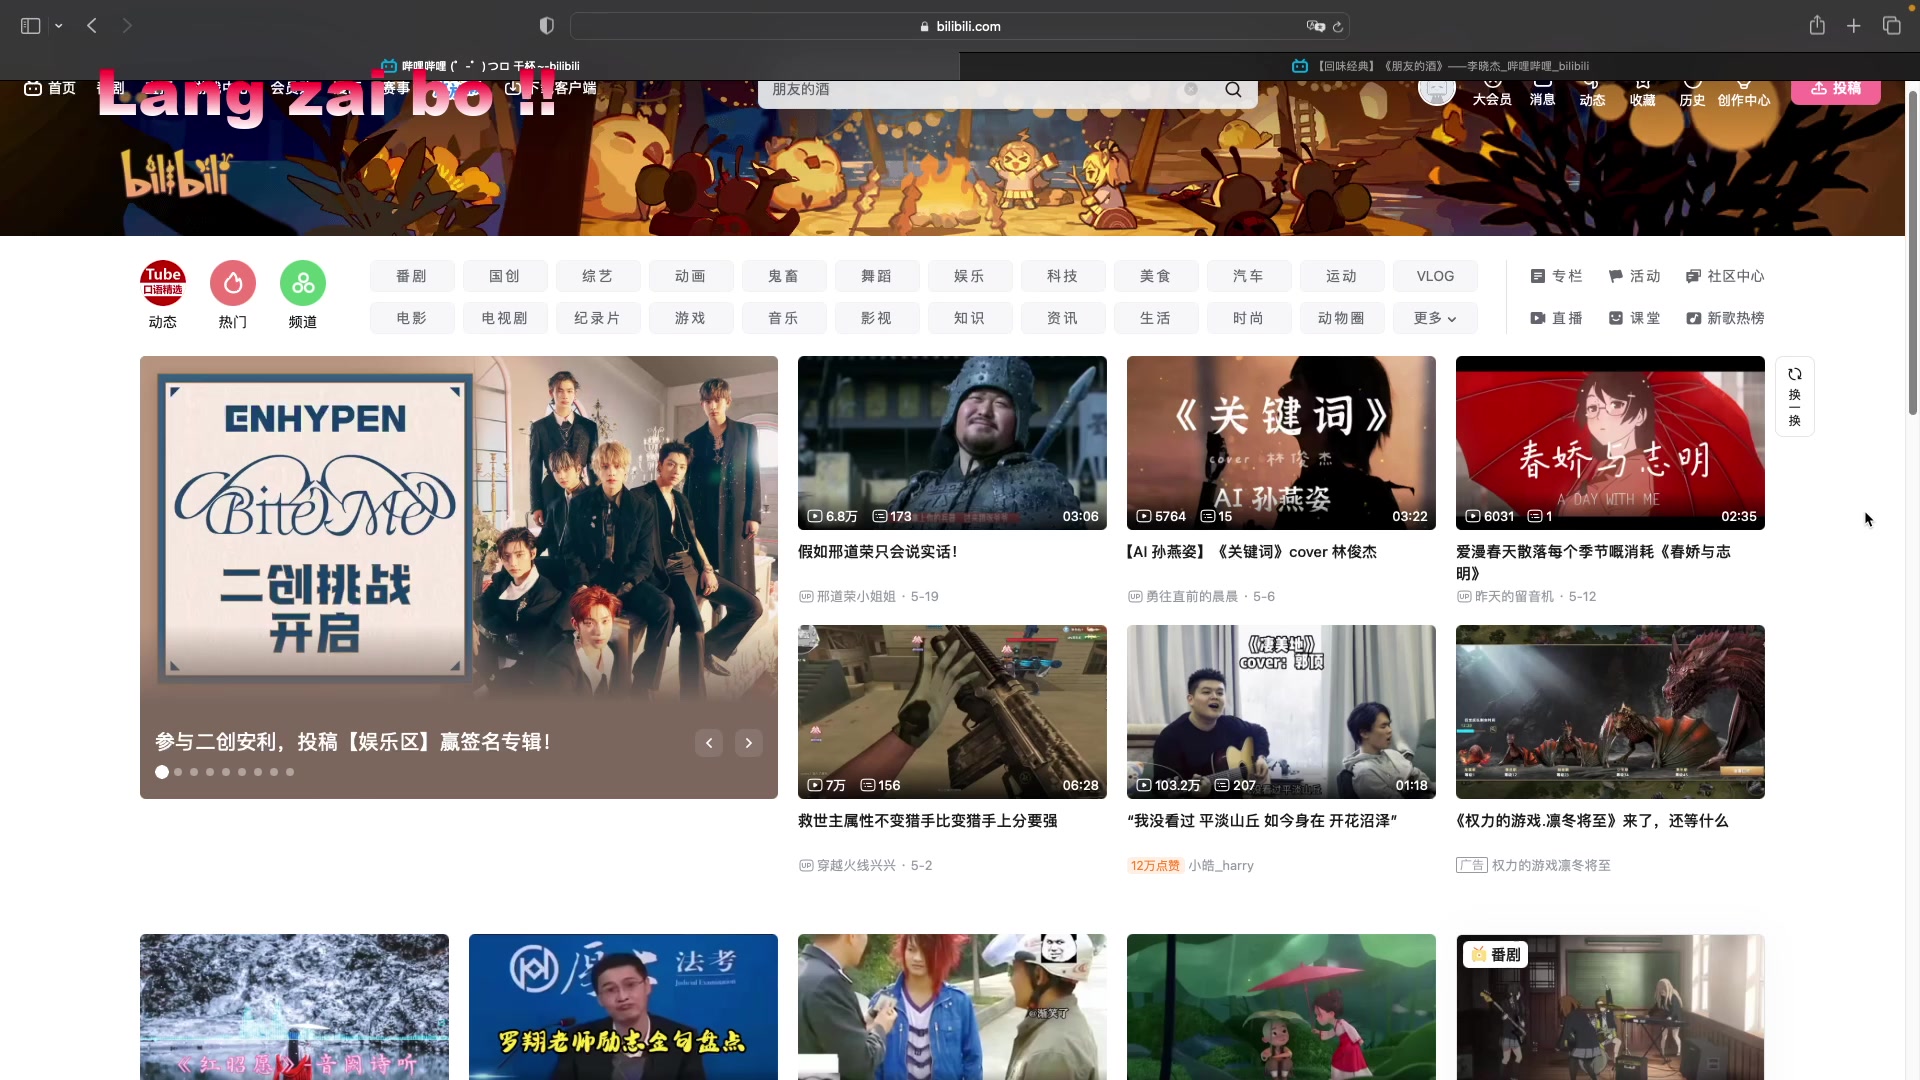Click the Safari privacy shield icon
The width and height of the screenshot is (1920, 1080).
tap(546, 26)
